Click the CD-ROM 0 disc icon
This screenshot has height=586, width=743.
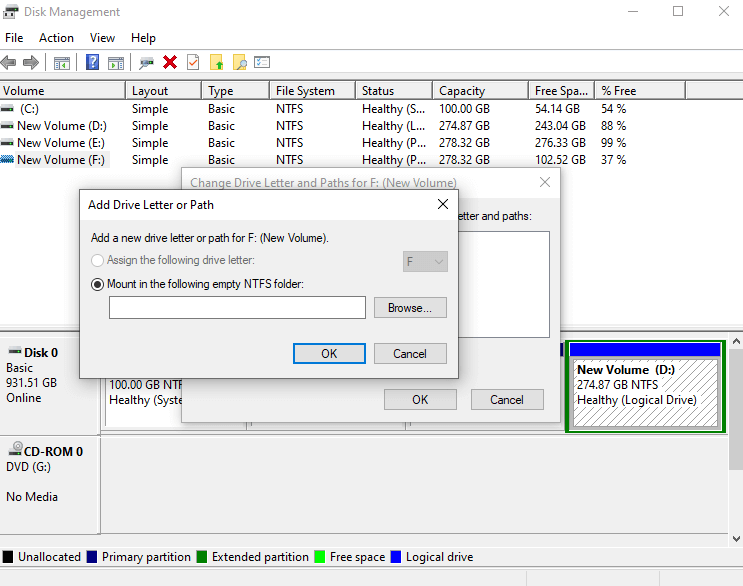(x=16, y=449)
